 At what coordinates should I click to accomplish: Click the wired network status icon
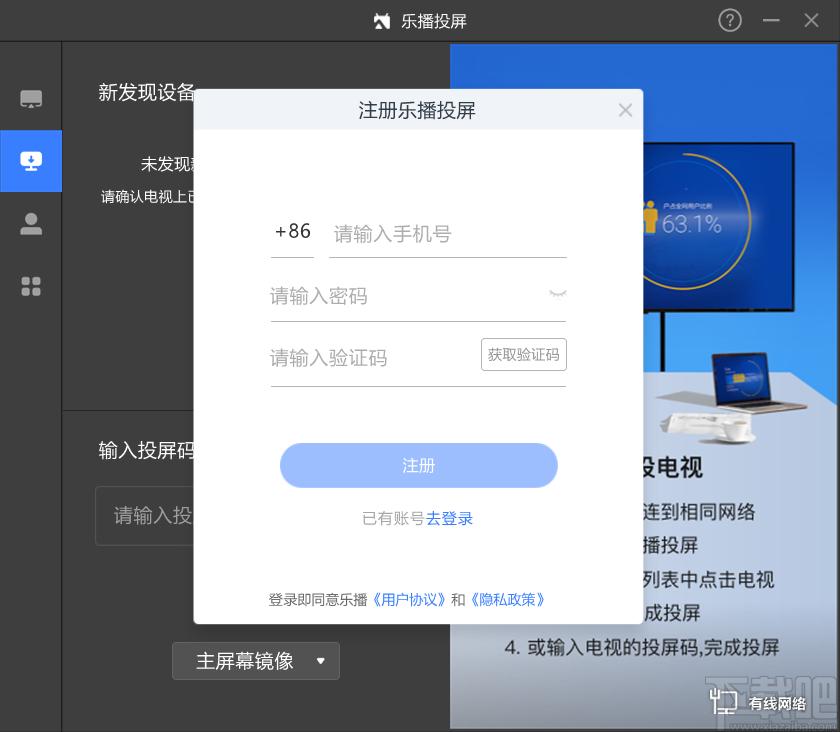723,701
